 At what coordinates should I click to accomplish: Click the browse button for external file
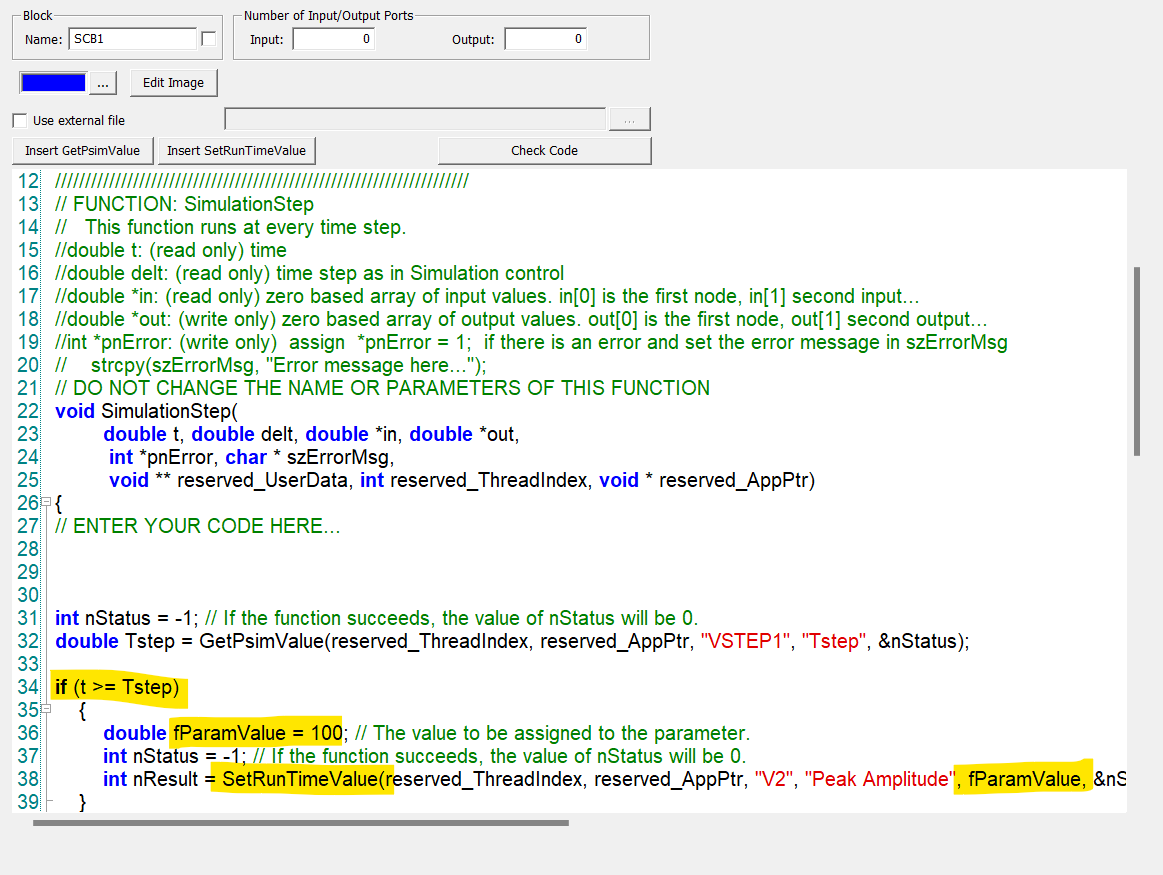pyautogui.click(x=630, y=119)
